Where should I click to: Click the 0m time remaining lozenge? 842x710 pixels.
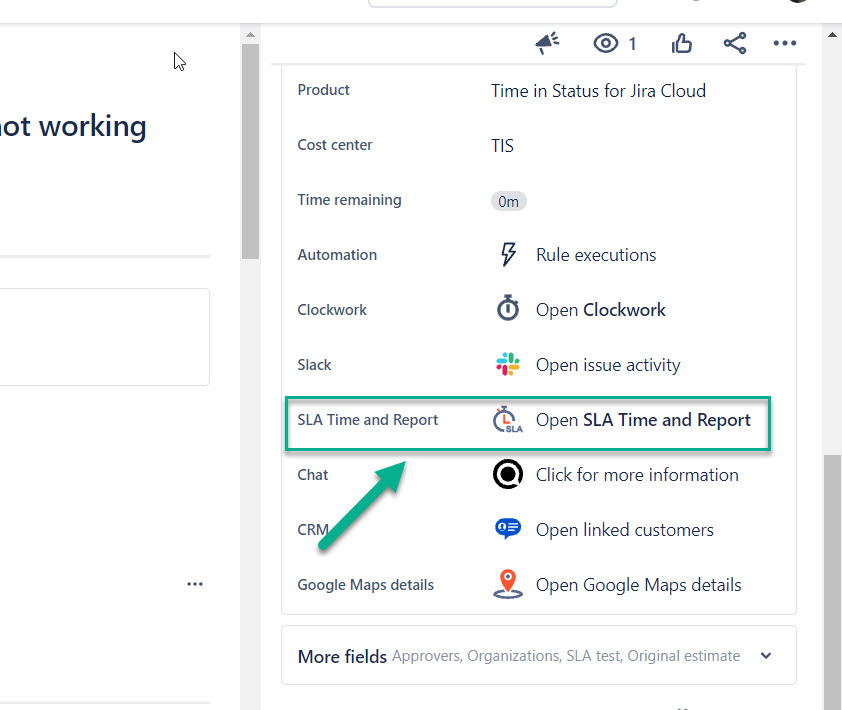[x=508, y=200]
